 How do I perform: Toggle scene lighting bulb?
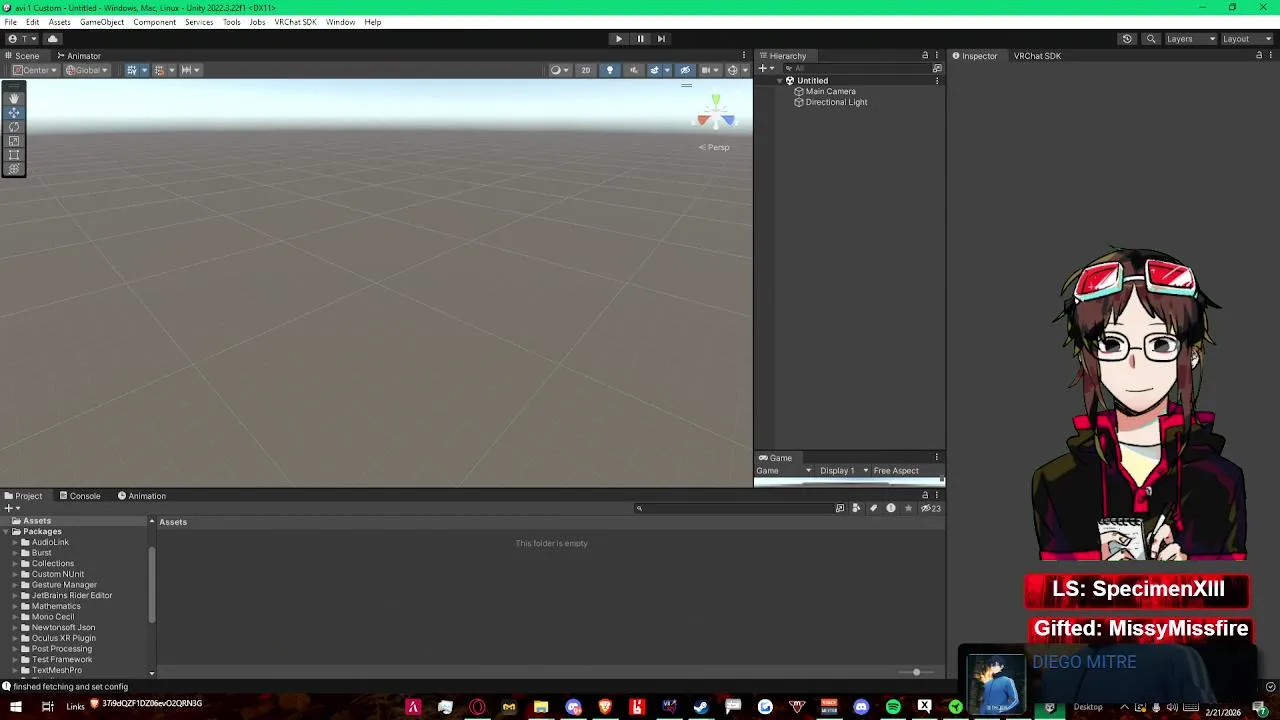coord(610,70)
